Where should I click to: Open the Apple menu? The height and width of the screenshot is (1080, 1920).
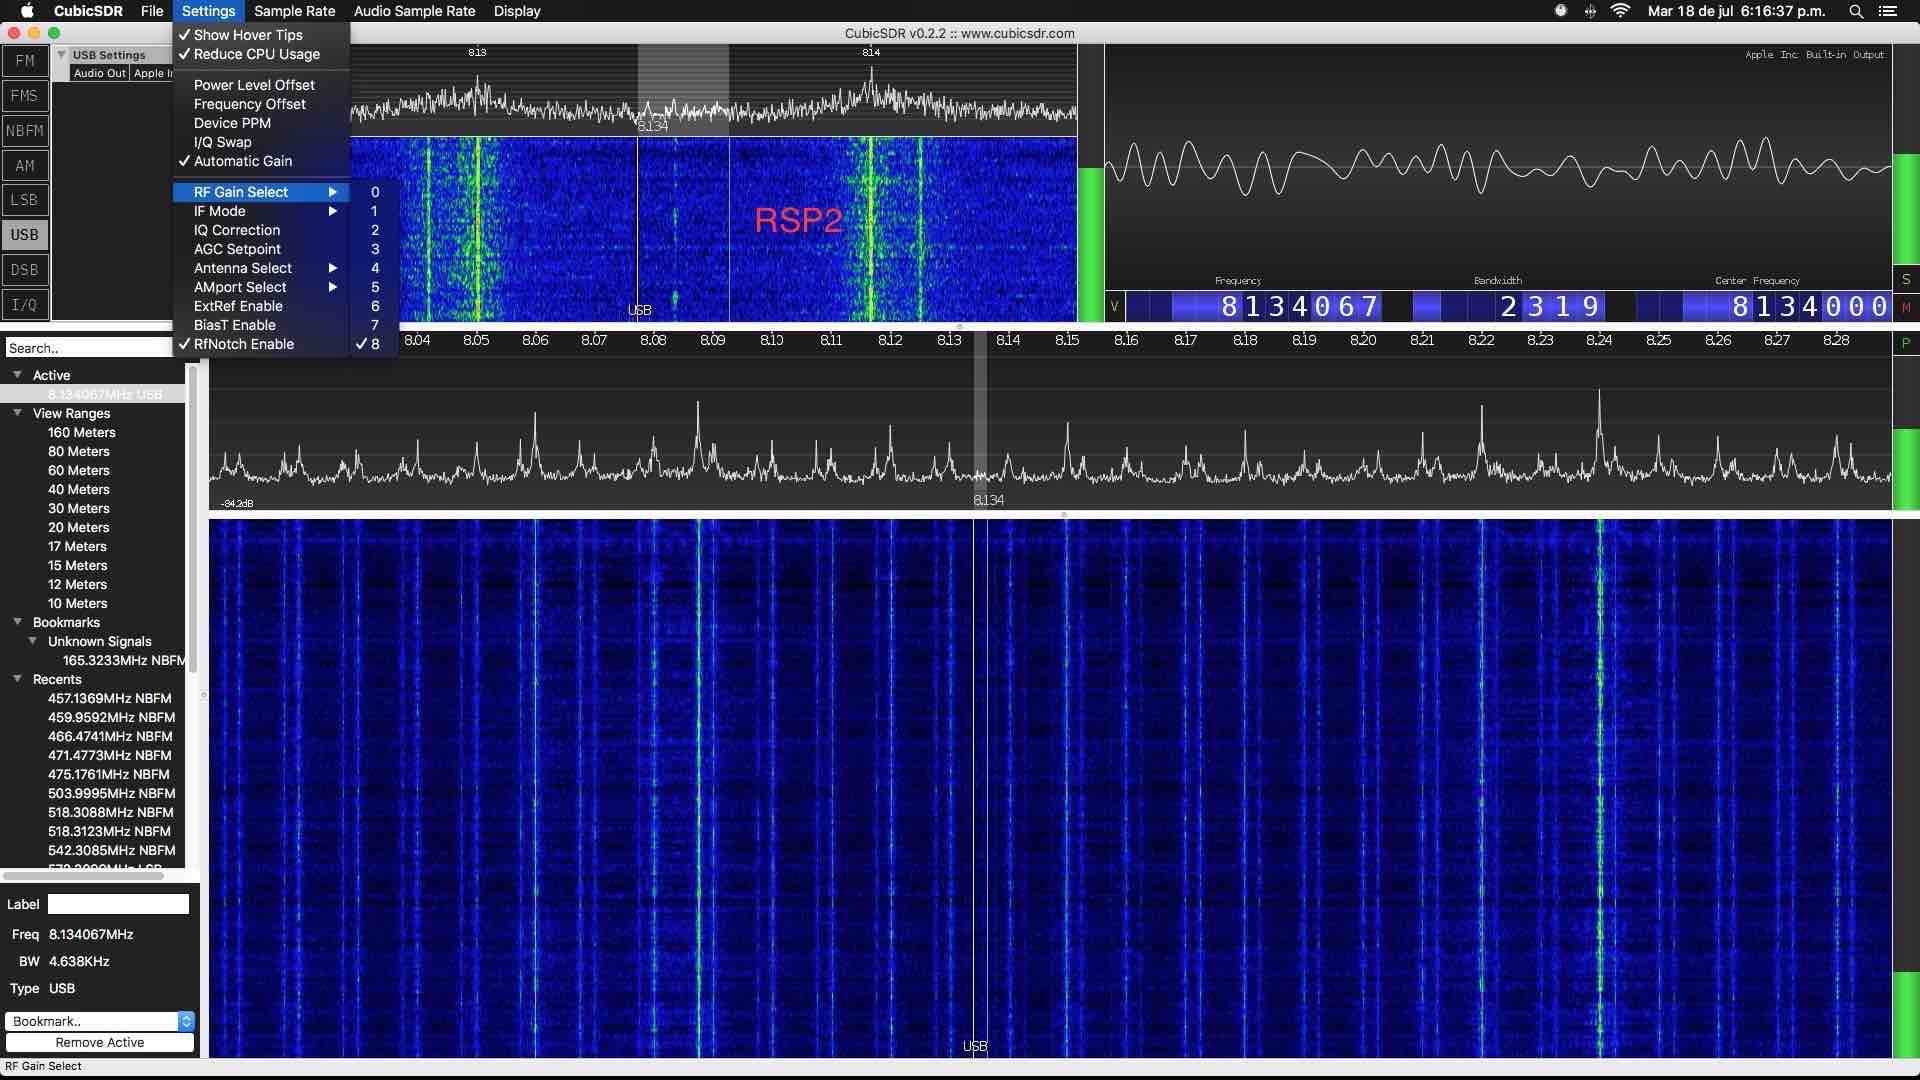coord(27,11)
